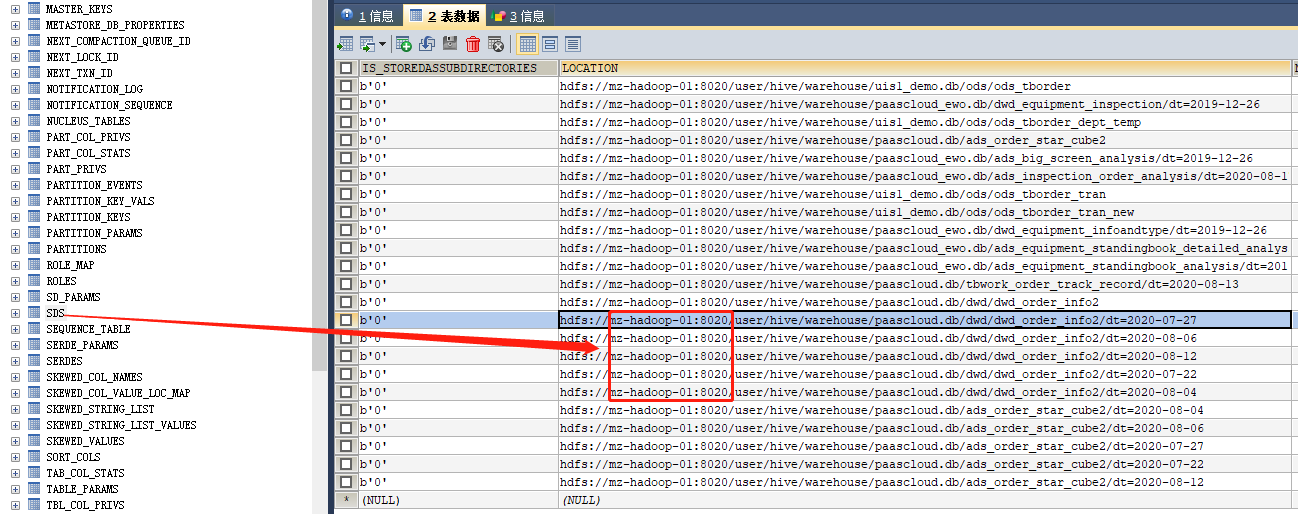
Task: Click the location cell ending ods_tborder_tran
Action: click(924, 194)
